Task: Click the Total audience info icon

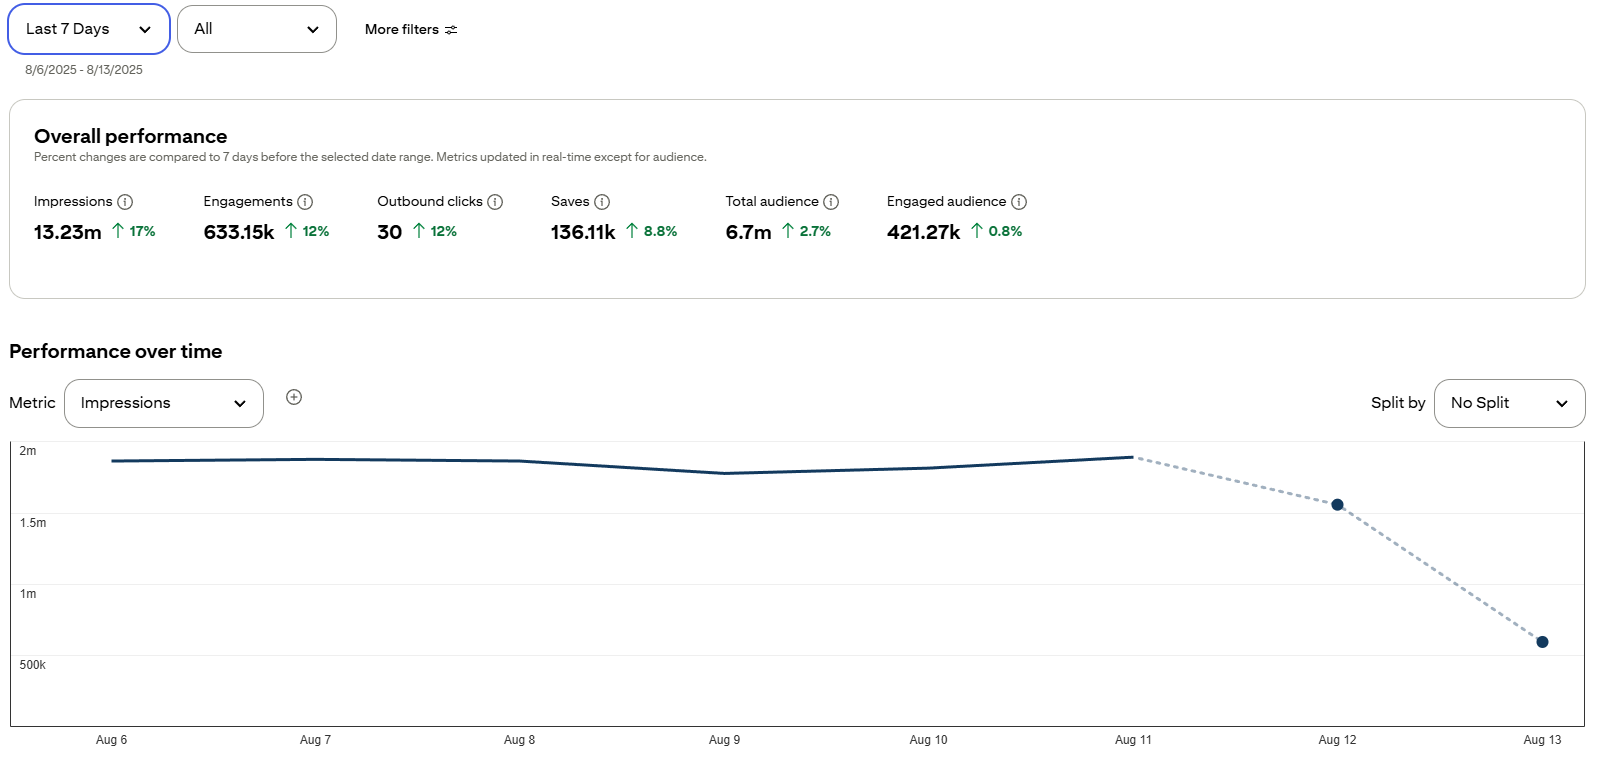Action: pyautogui.click(x=831, y=202)
